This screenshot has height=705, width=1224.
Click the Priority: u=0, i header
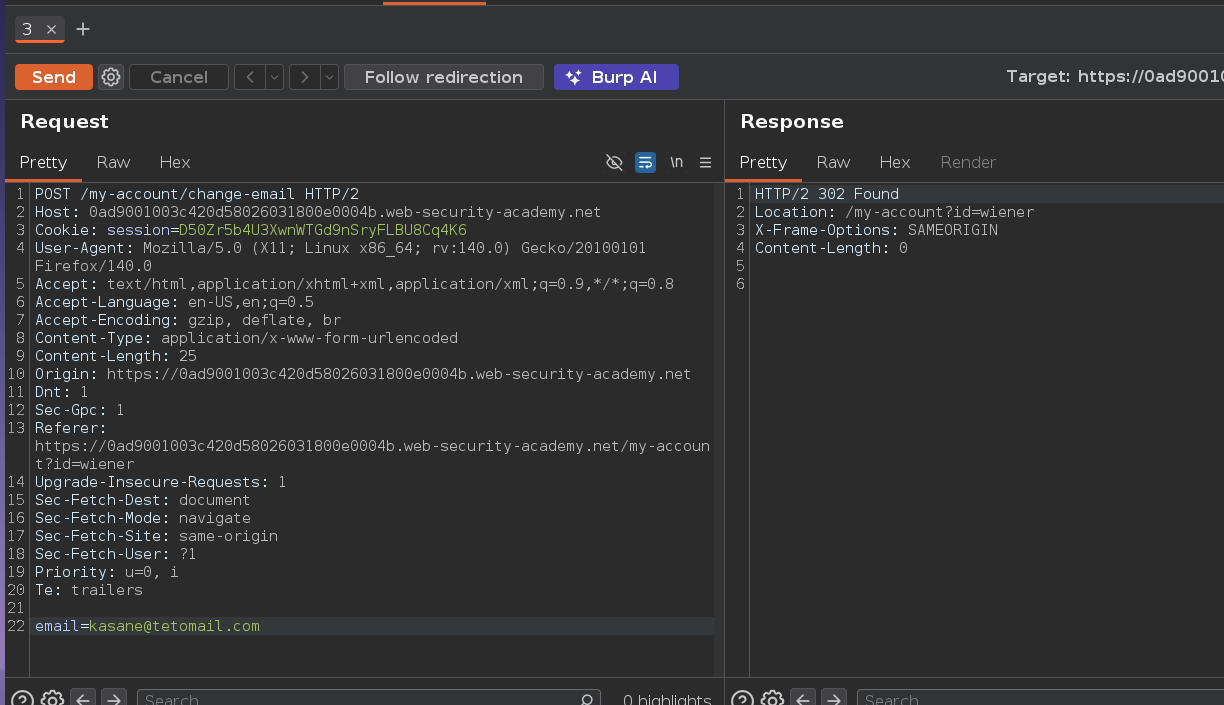(107, 572)
